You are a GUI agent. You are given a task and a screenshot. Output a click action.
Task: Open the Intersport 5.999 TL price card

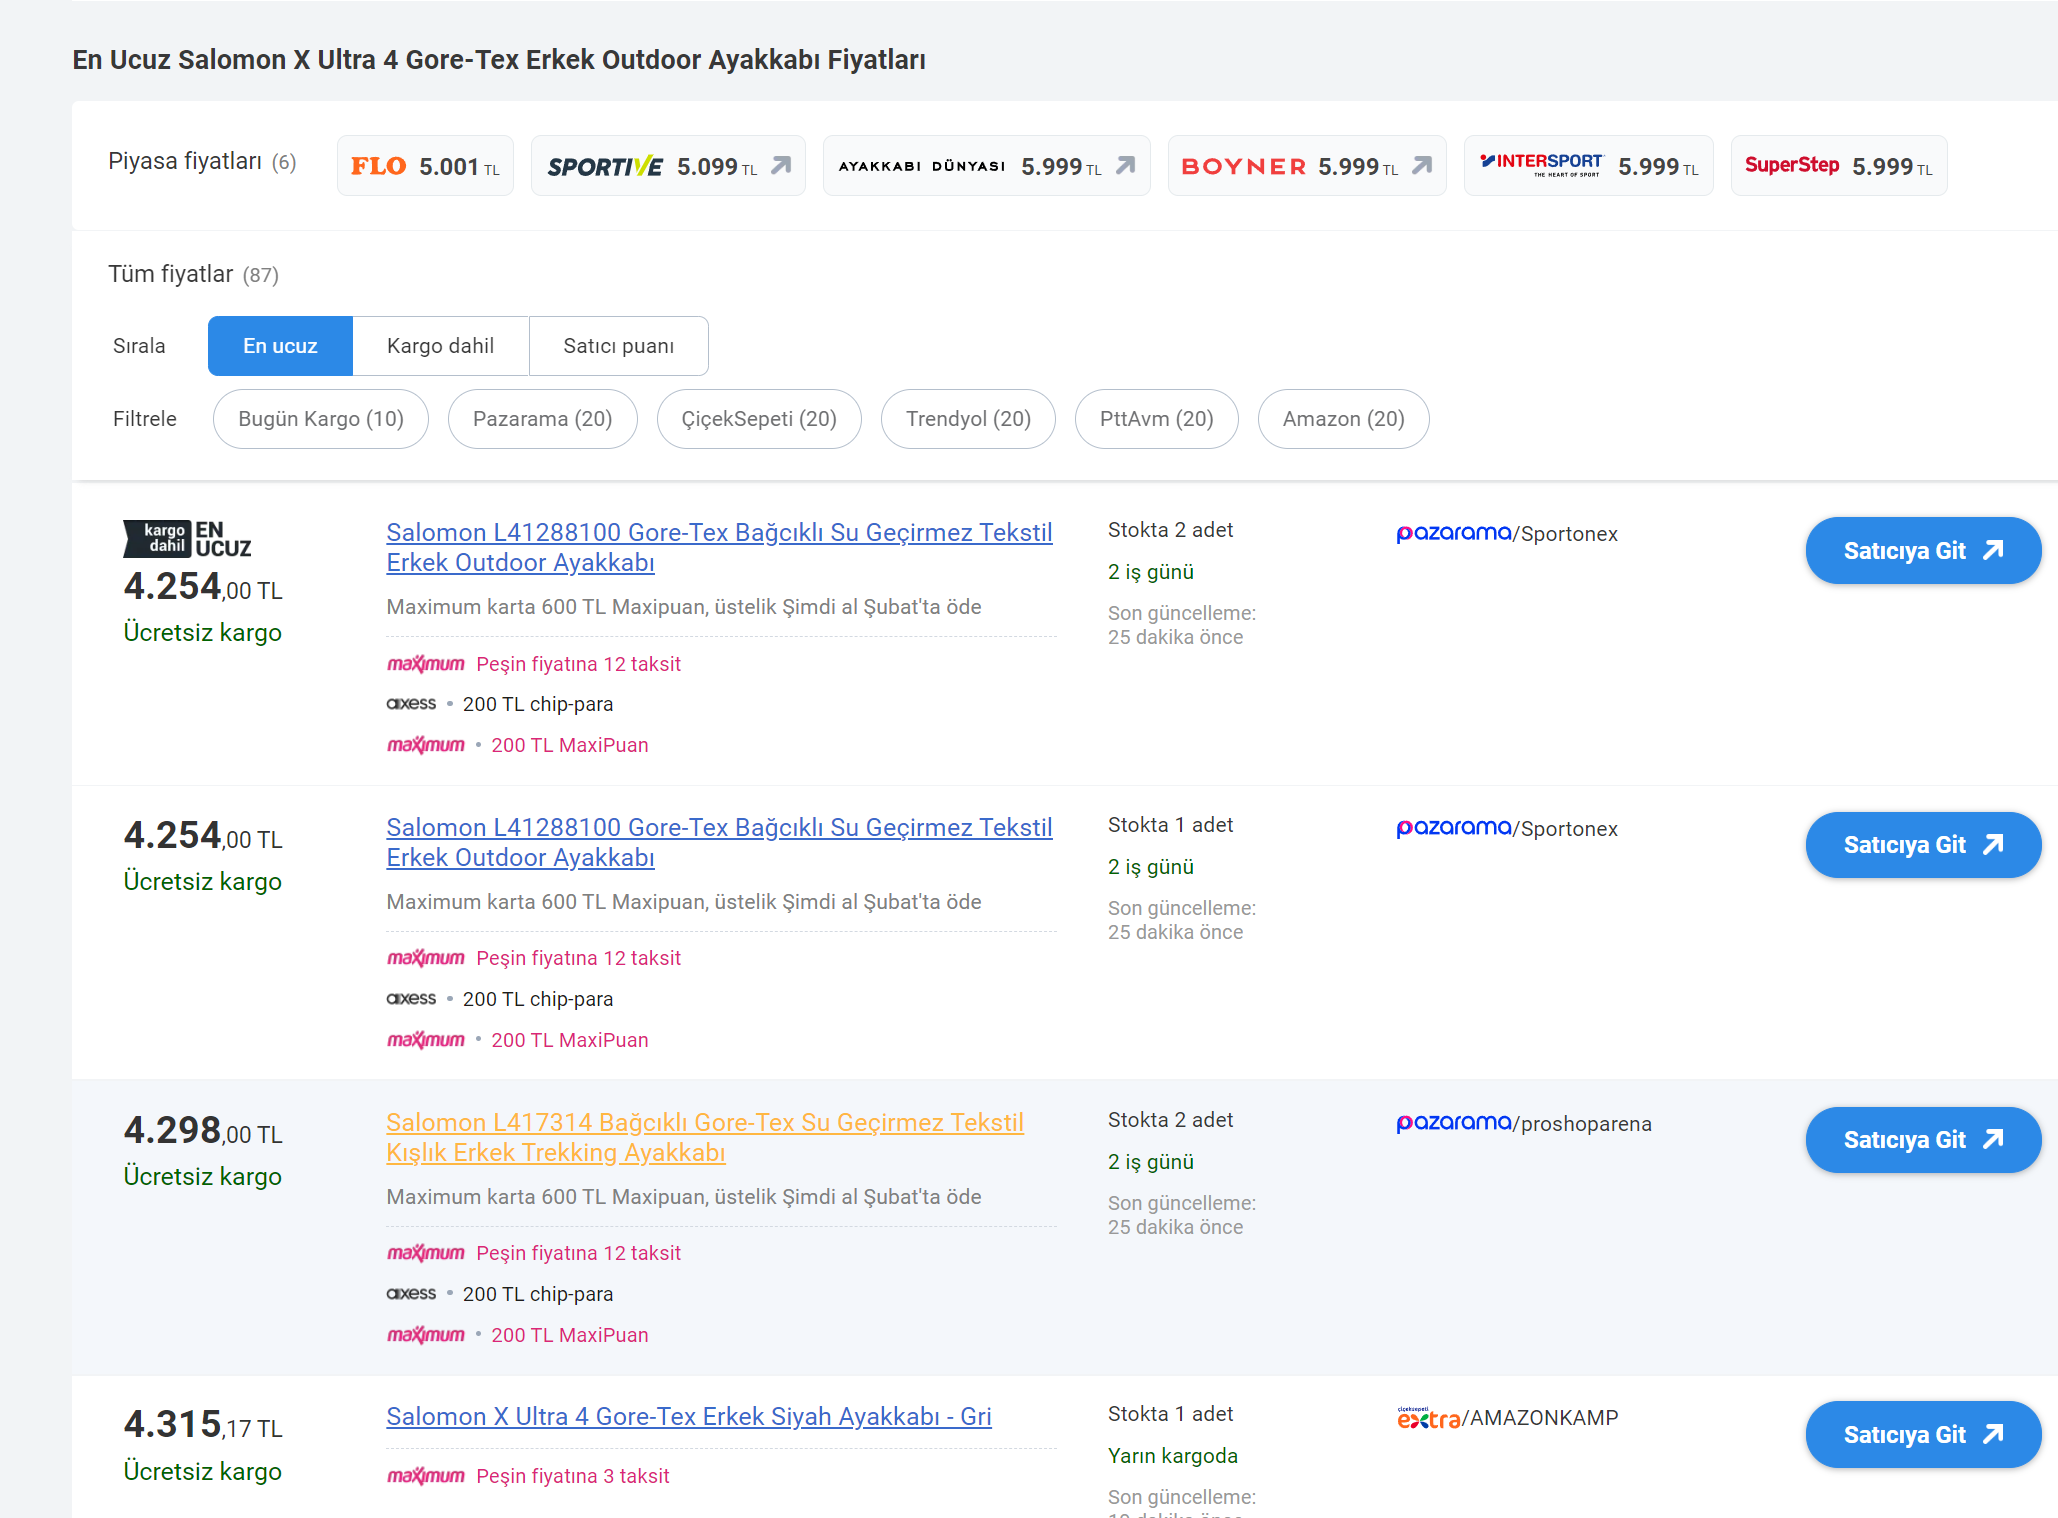1588,166
